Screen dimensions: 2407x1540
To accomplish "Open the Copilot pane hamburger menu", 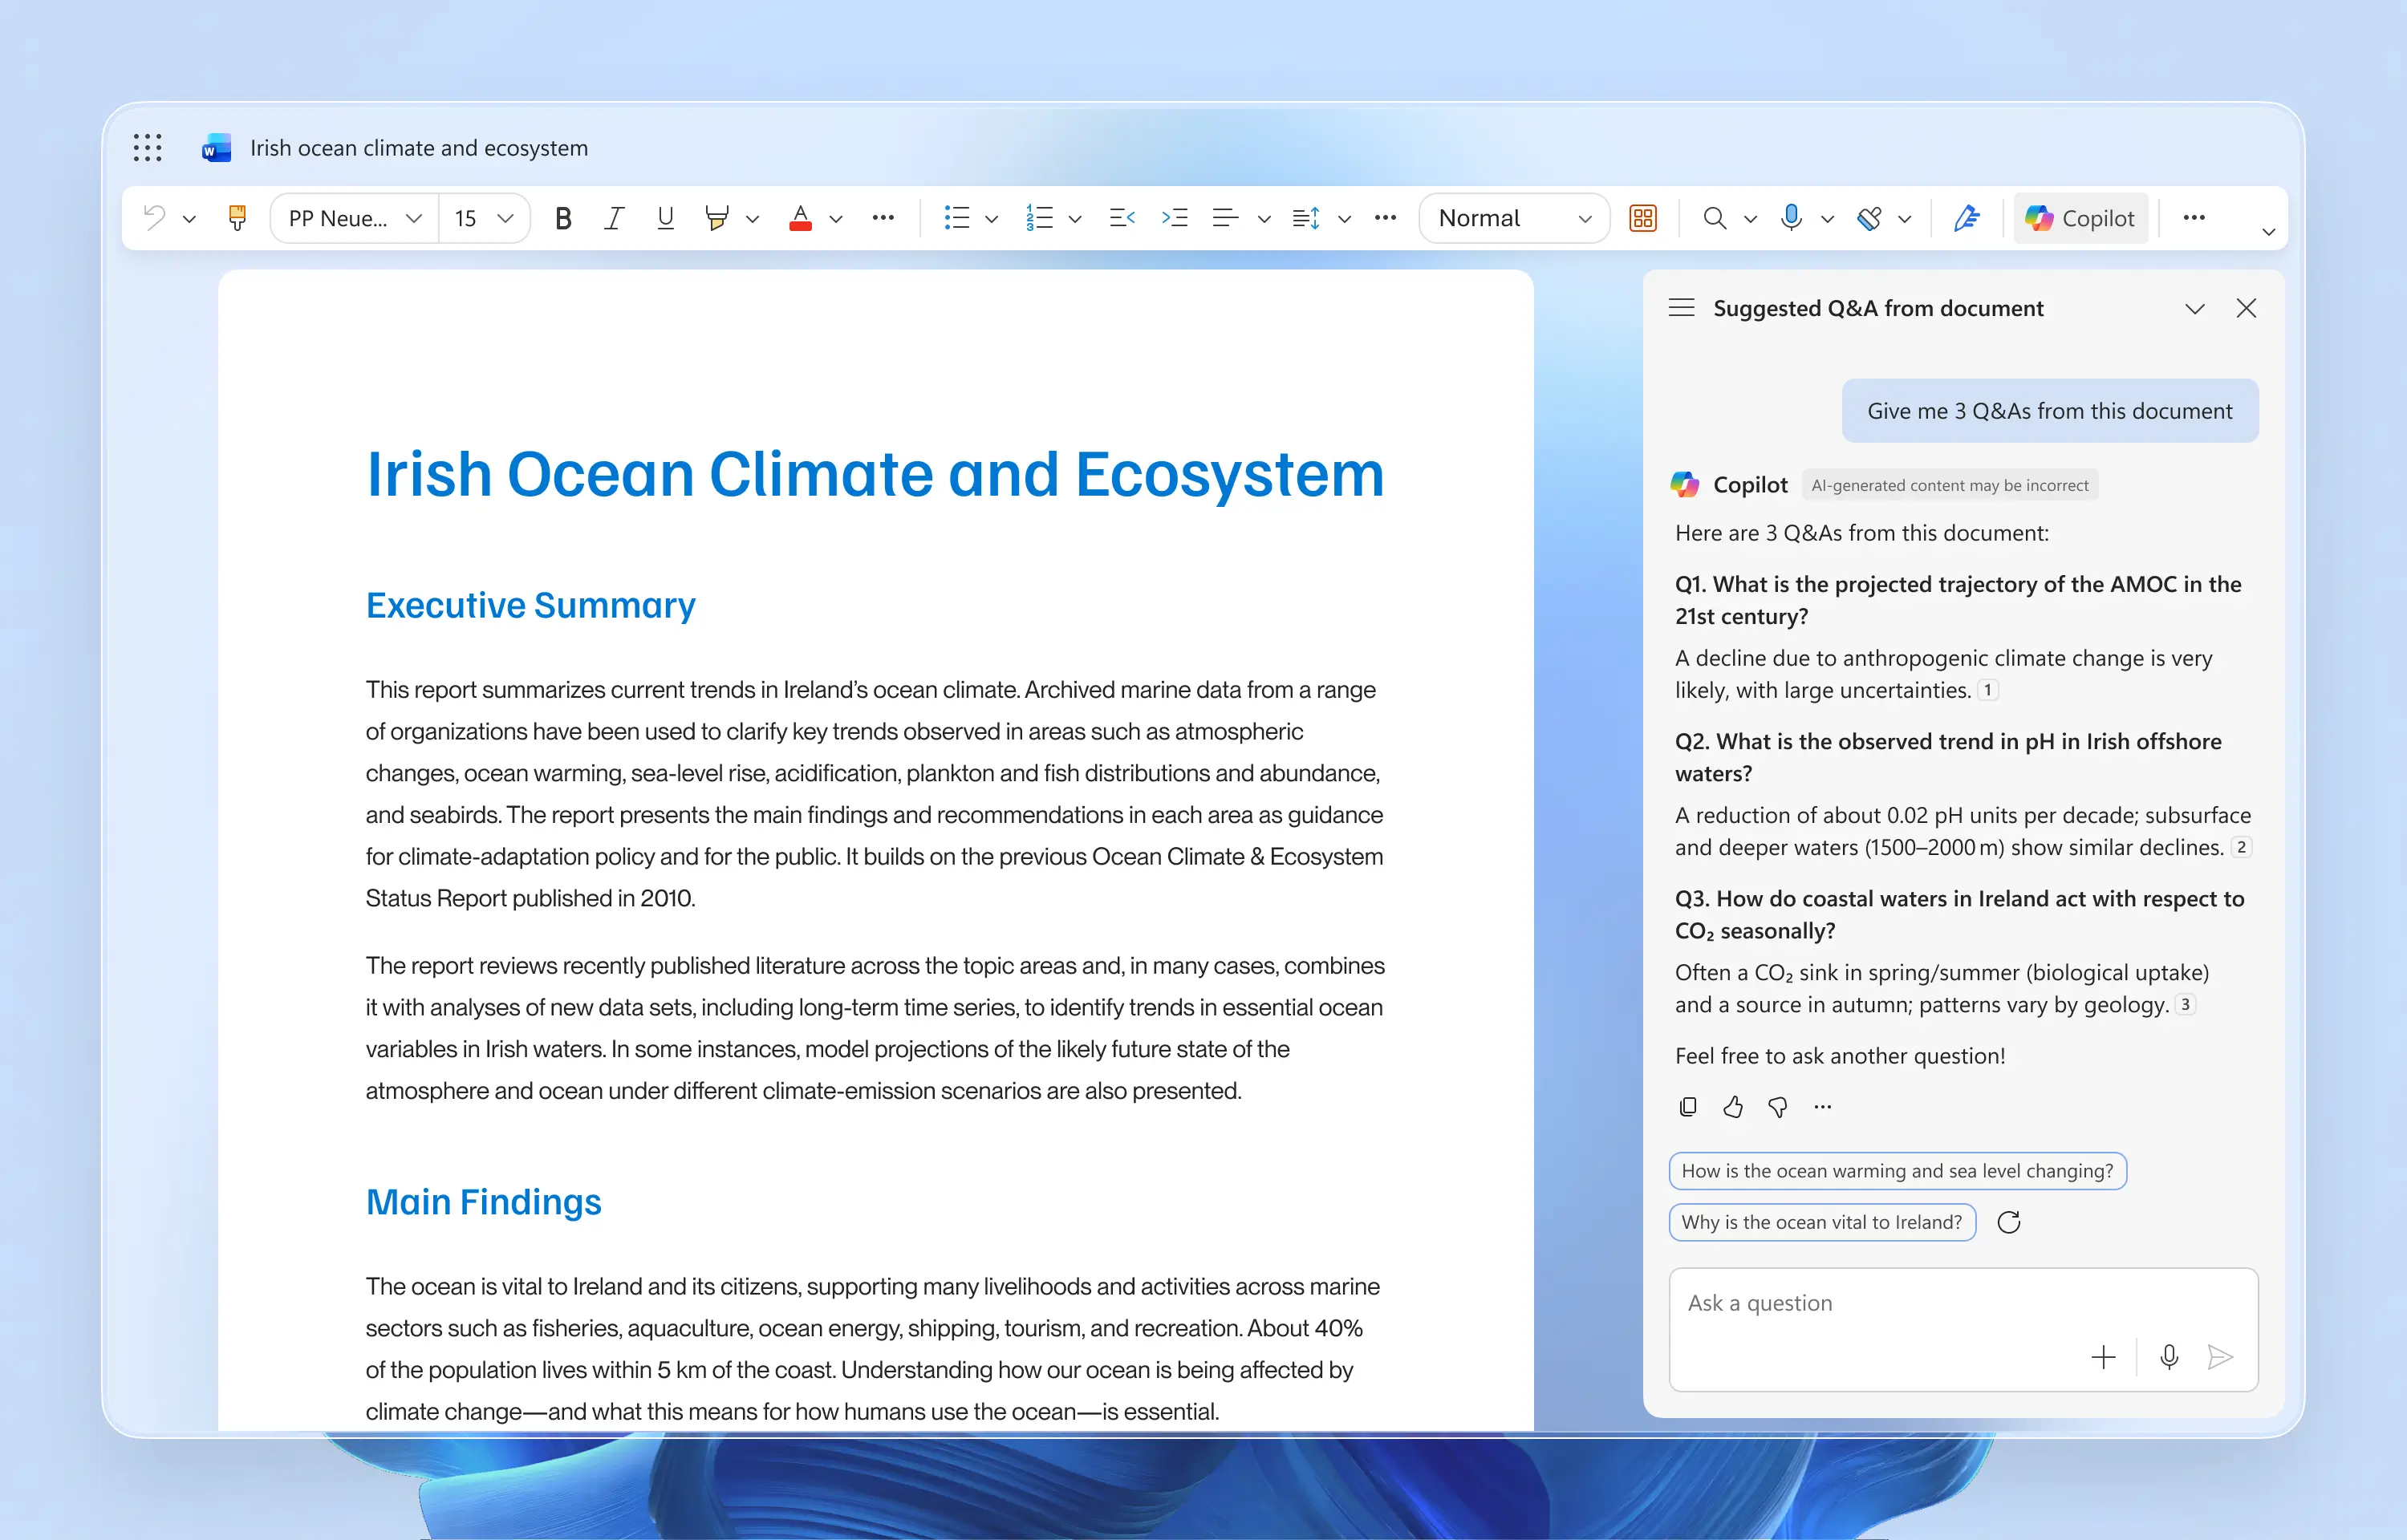I will [x=1681, y=308].
